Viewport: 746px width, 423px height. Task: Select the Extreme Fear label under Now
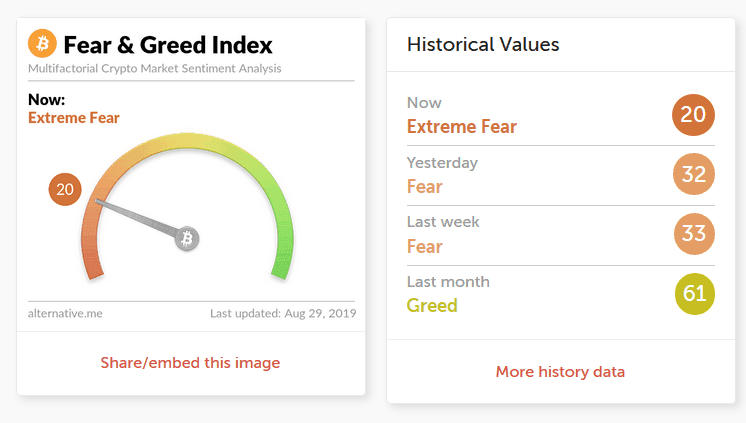click(x=74, y=118)
